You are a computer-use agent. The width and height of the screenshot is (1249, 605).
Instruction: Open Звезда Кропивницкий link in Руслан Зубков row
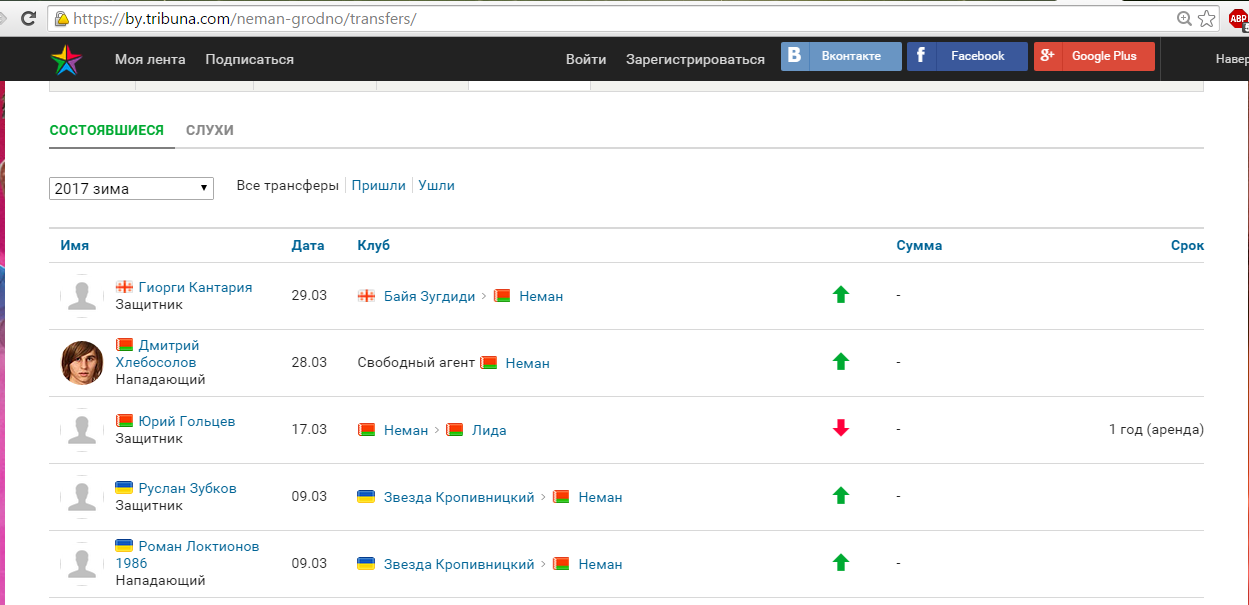pos(459,497)
